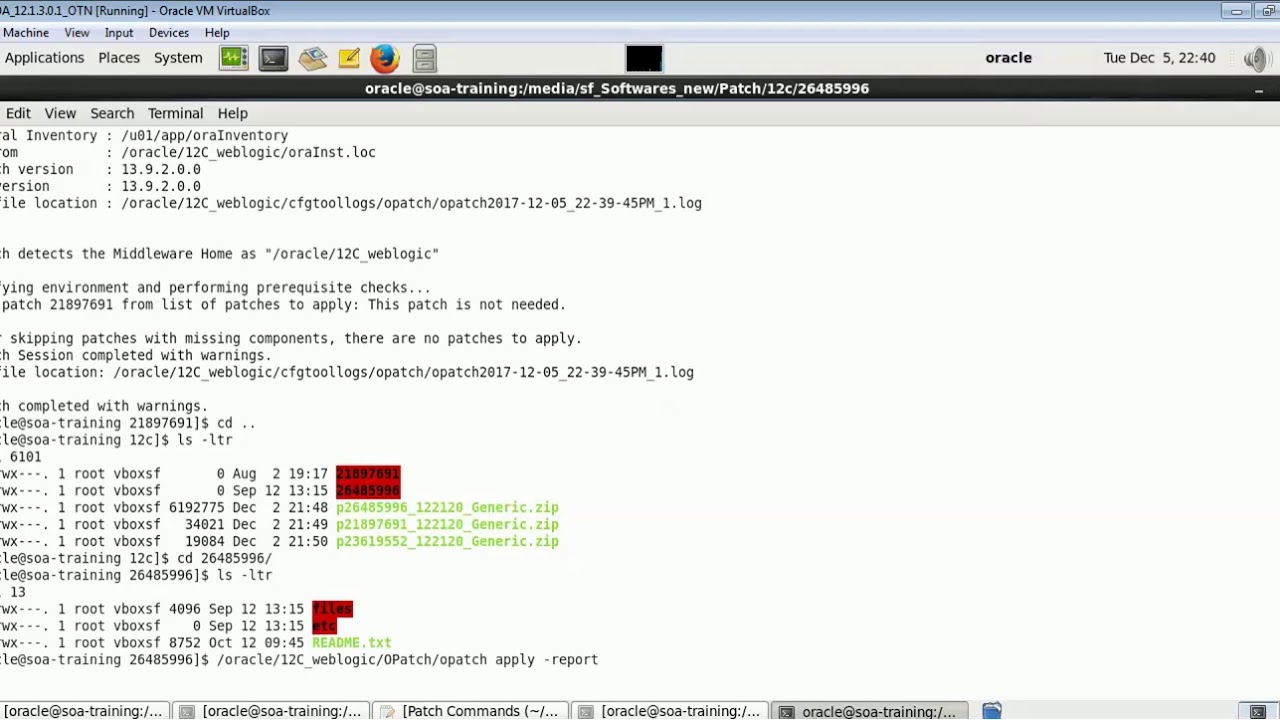Image resolution: width=1280 pixels, height=720 pixels.
Task: Click the red highlighted files directory
Action: coord(332,609)
